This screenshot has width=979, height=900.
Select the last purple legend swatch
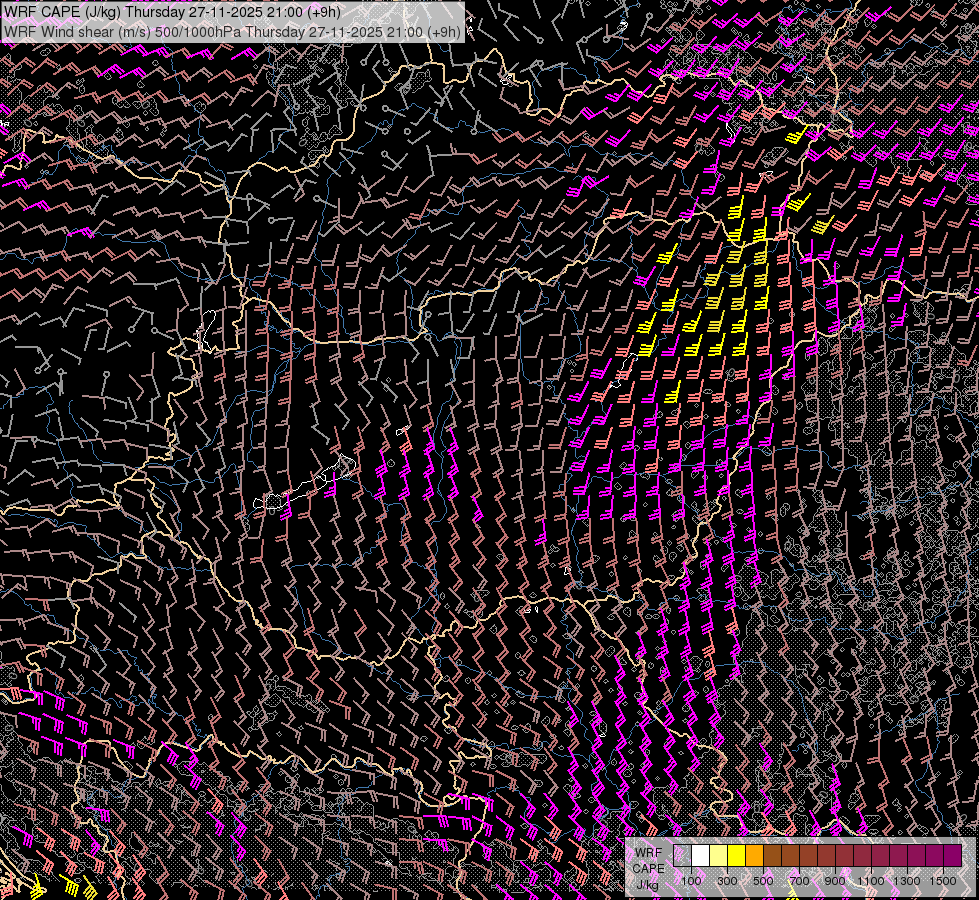pyautogui.click(x=952, y=856)
